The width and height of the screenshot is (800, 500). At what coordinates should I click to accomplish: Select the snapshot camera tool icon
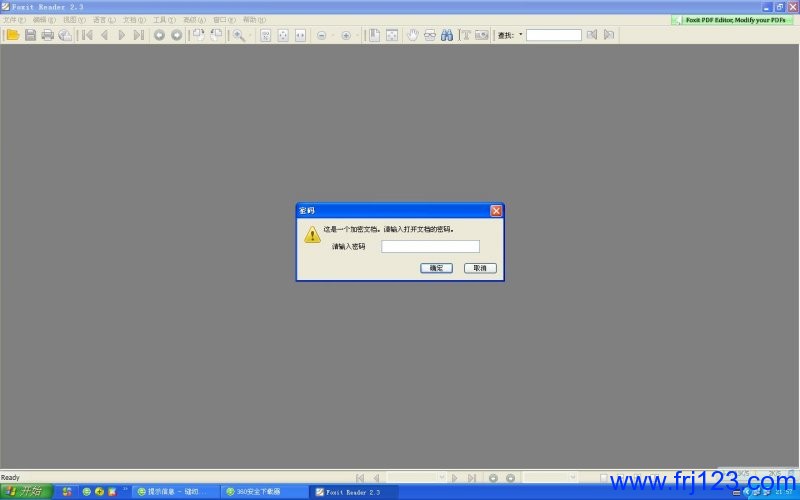click(x=482, y=35)
